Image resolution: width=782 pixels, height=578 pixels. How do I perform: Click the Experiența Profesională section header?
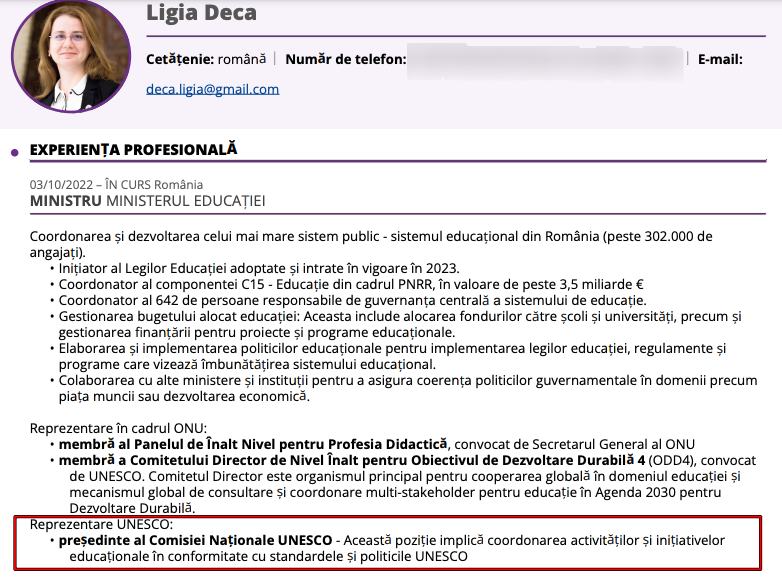click(133, 149)
